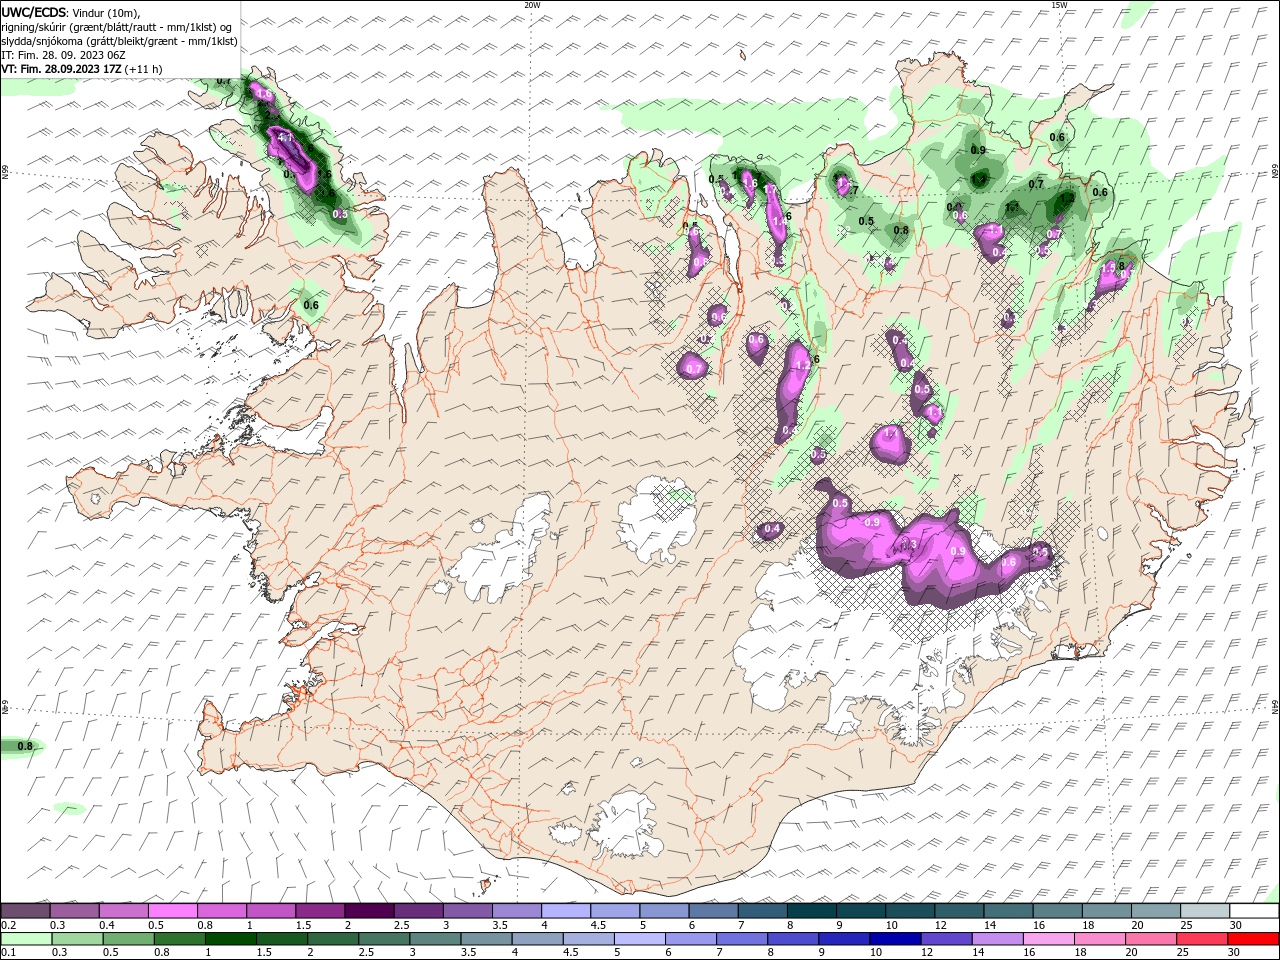Pick the dark purple top-row swatch between 2 and 2.5

[x=369, y=911]
